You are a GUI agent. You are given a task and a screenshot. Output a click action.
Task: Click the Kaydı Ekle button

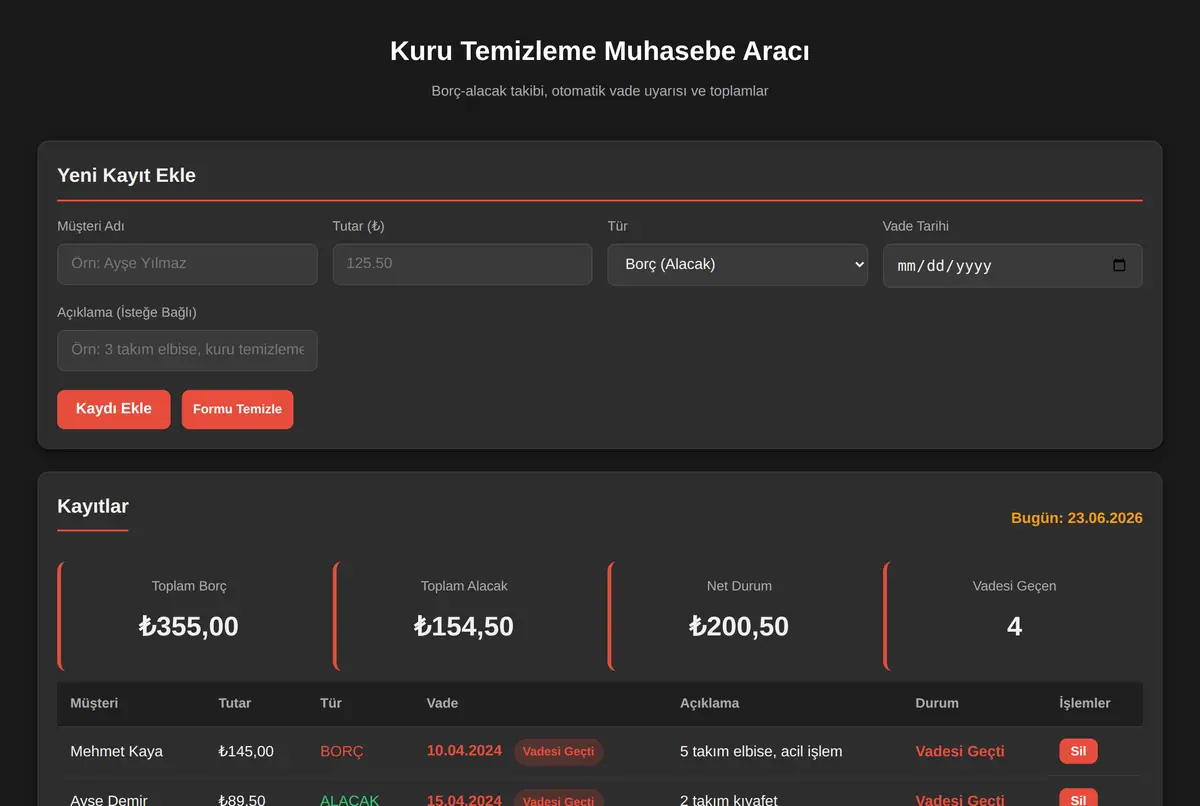point(114,409)
